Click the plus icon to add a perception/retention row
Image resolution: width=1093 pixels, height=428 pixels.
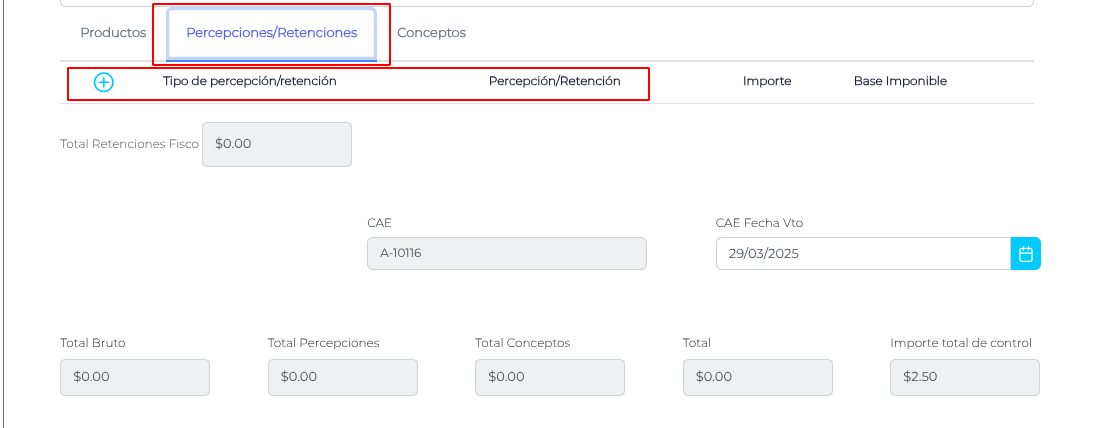[x=104, y=82]
